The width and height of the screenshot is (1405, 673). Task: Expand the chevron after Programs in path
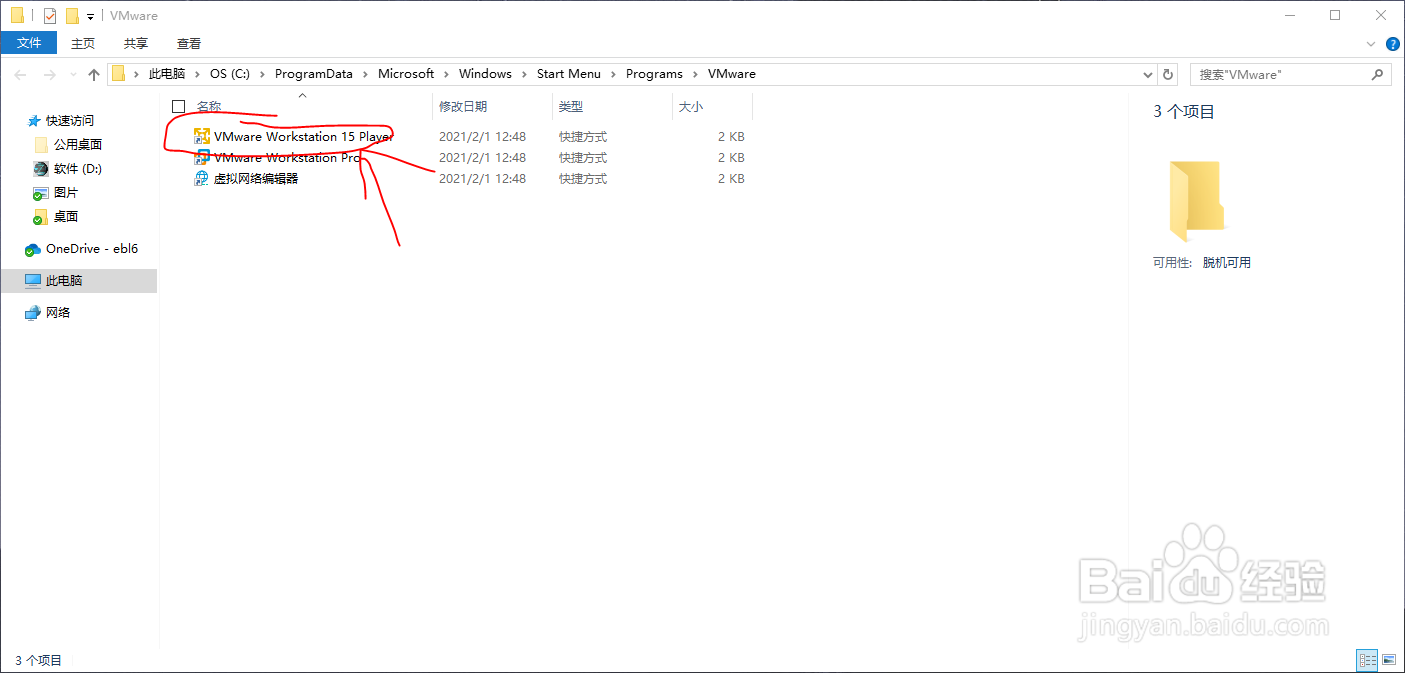(x=695, y=74)
